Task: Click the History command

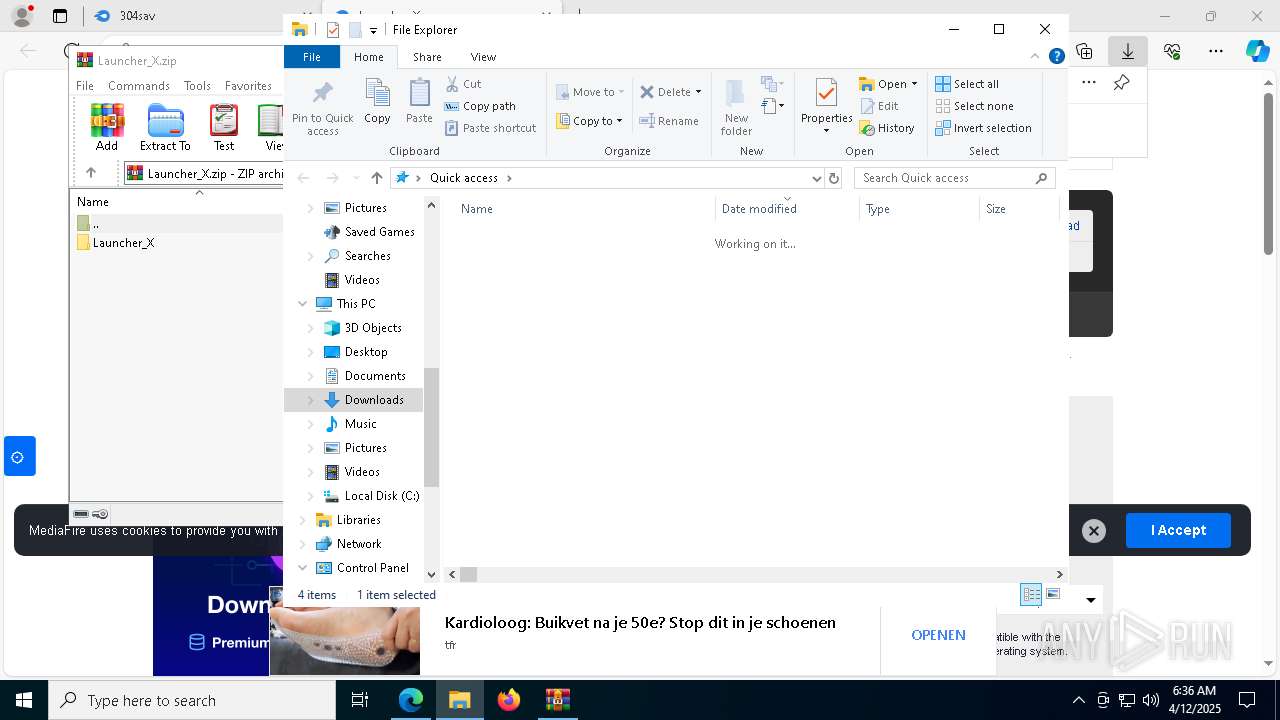Action: (887, 128)
